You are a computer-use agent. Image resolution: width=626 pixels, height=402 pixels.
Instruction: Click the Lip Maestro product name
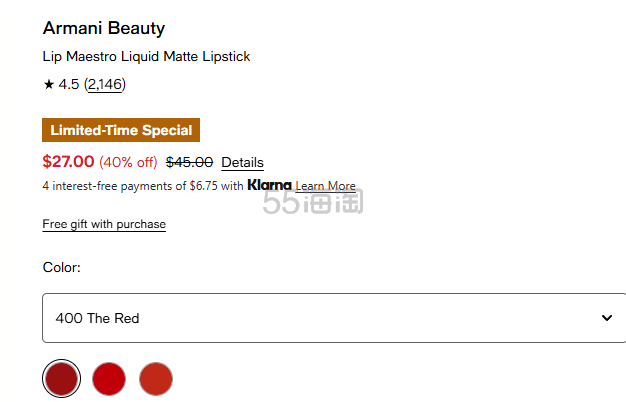[x=147, y=56]
